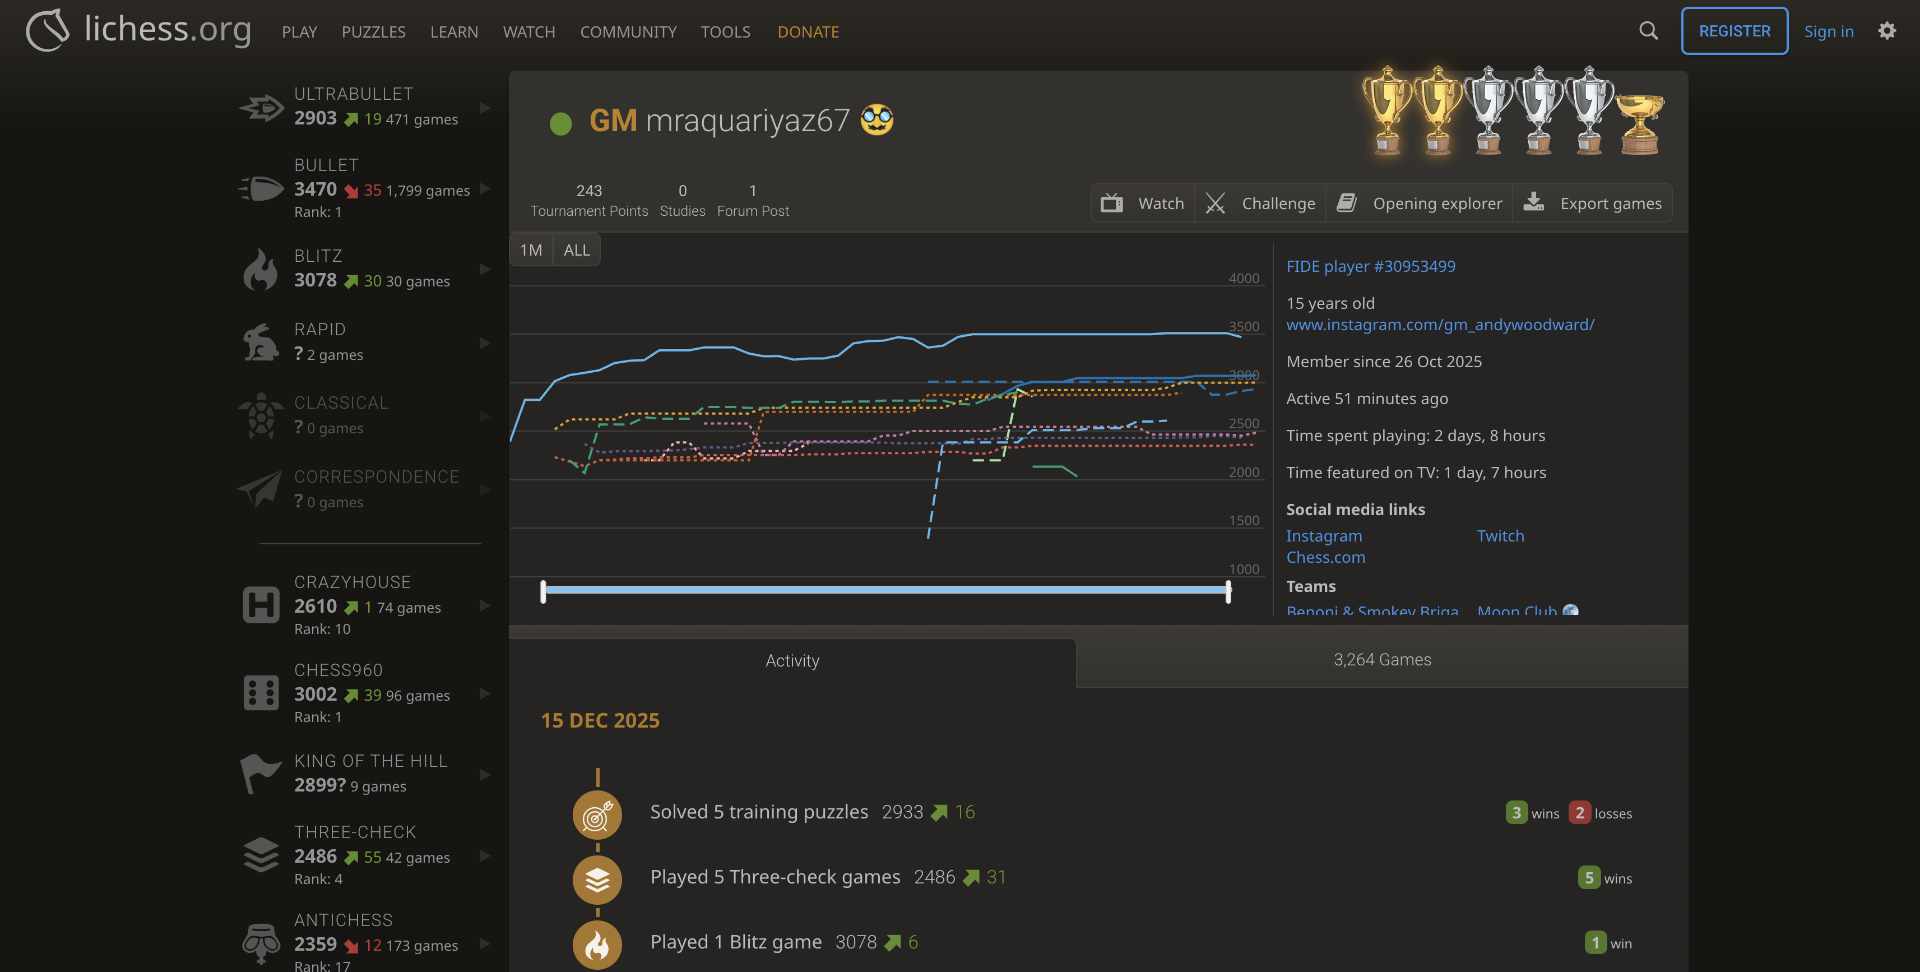Expand the Rapid section chevron
Screen dimensions: 1920x972
[x=486, y=343]
